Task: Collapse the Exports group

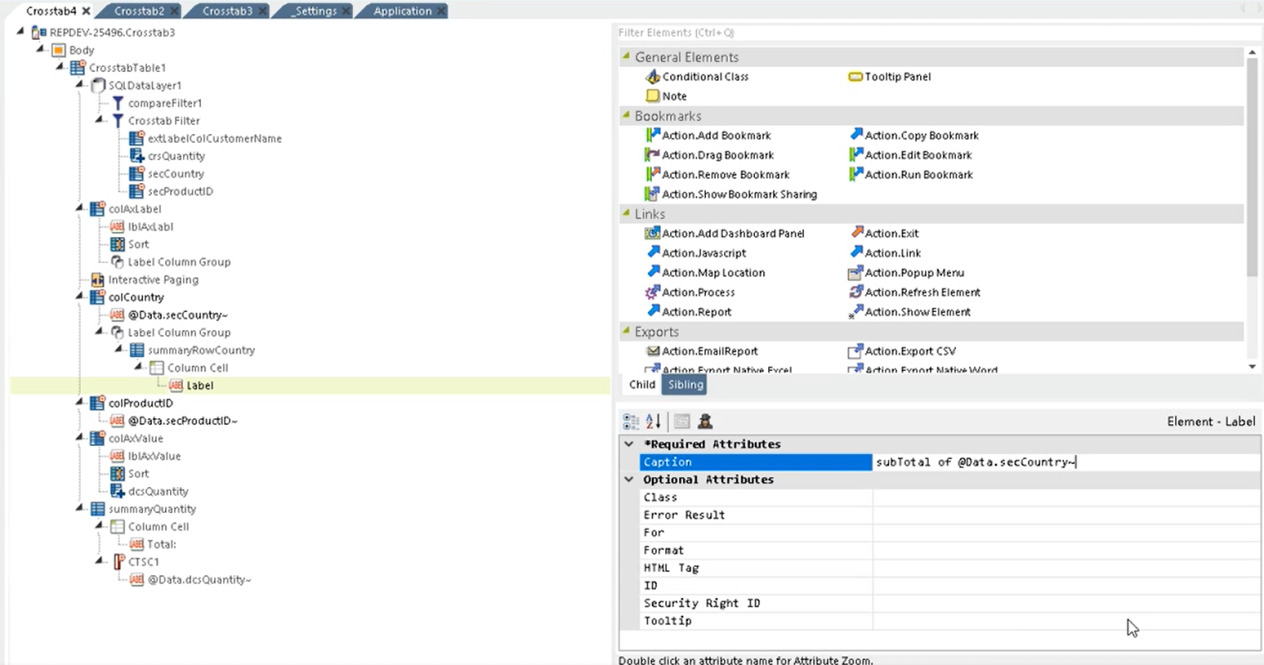Action: tap(626, 331)
